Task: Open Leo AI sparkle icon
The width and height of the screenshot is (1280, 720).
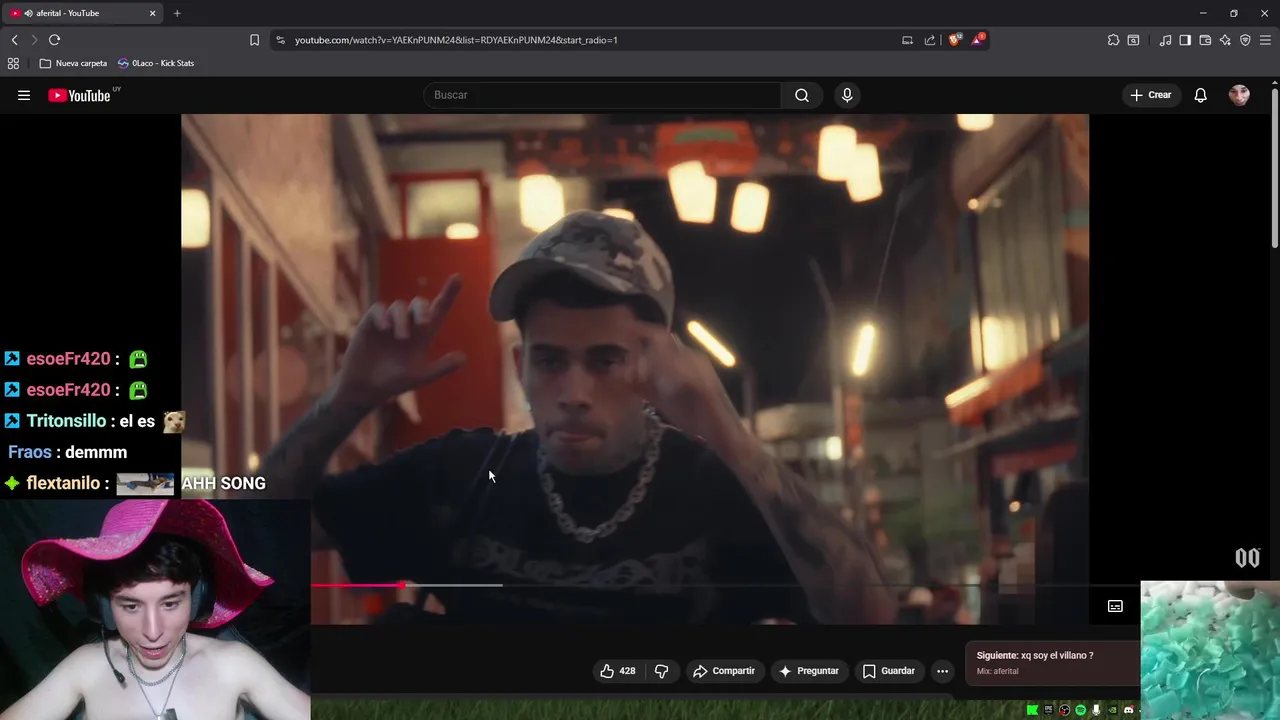Action: point(1225,40)
